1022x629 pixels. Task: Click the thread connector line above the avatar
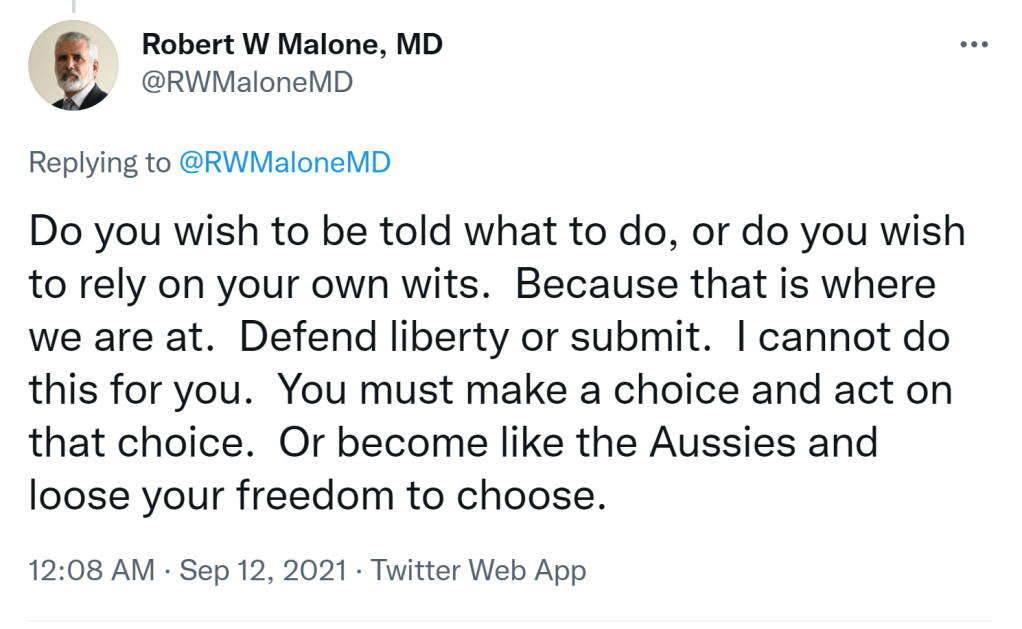coord(73,6)
